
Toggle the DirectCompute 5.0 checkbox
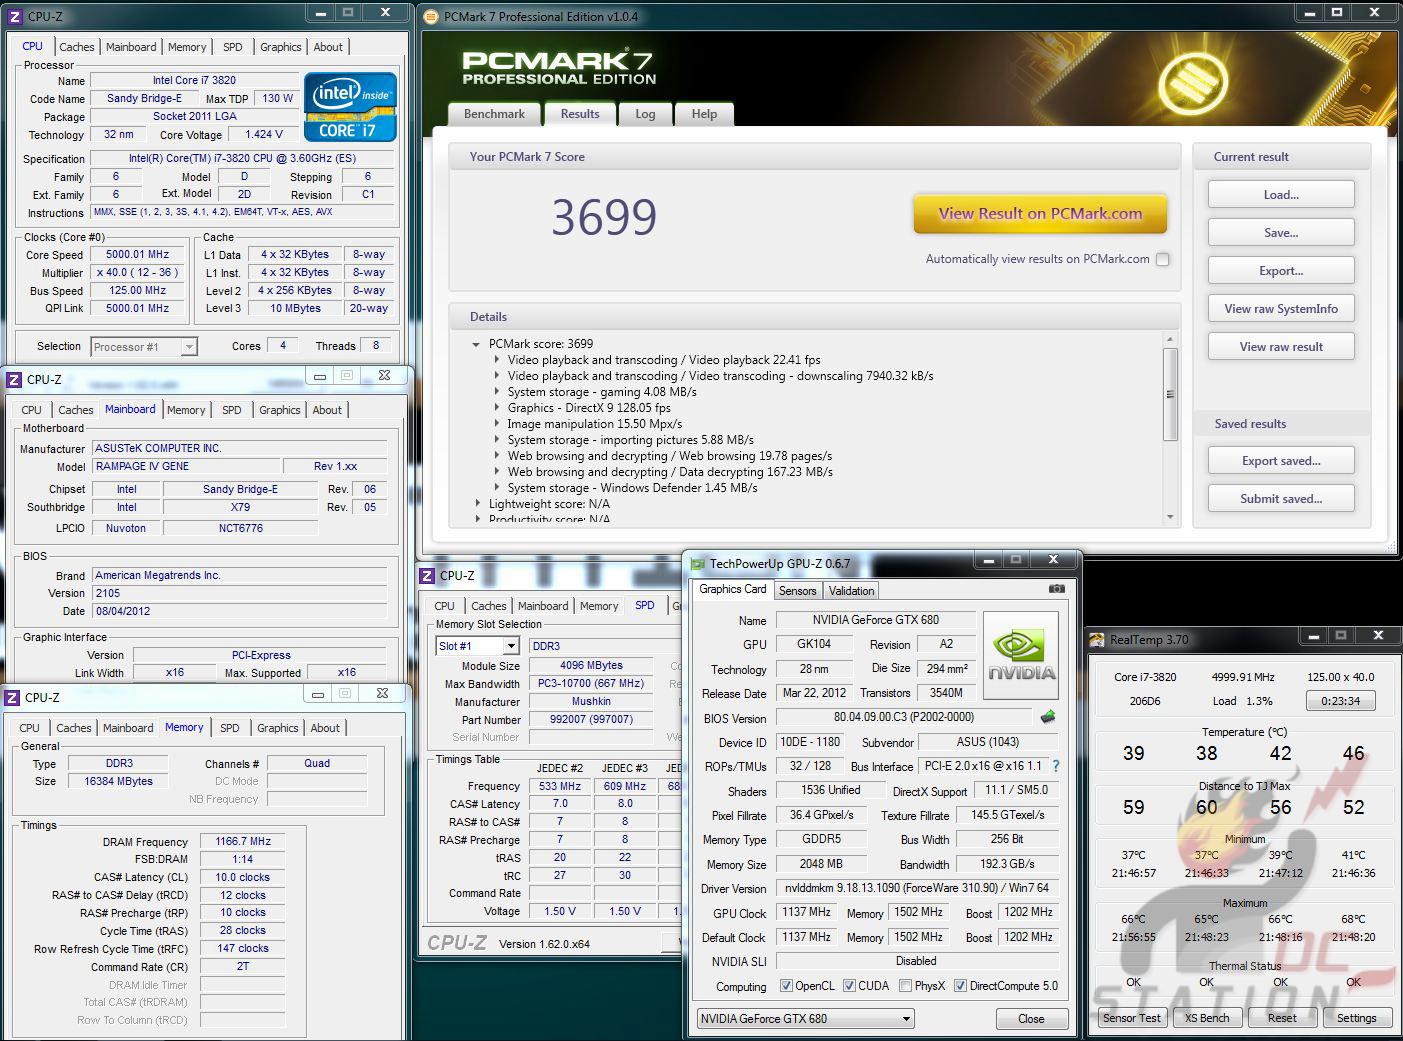click(x=960, y=986)
